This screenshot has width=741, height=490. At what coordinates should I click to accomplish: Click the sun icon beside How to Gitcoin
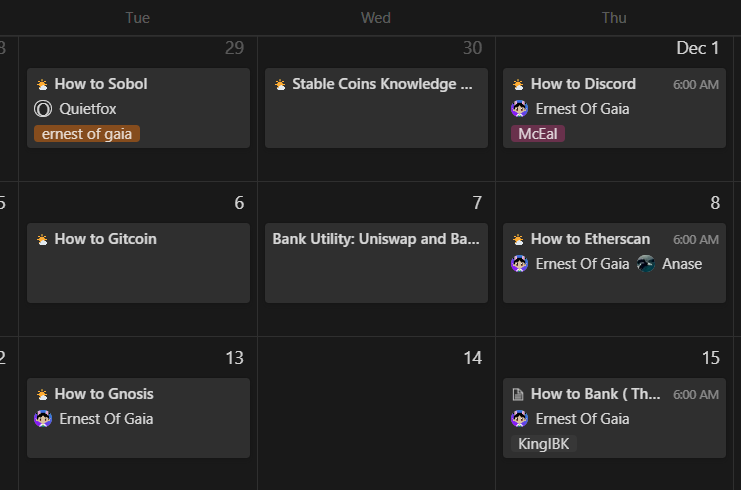(42, 240)
